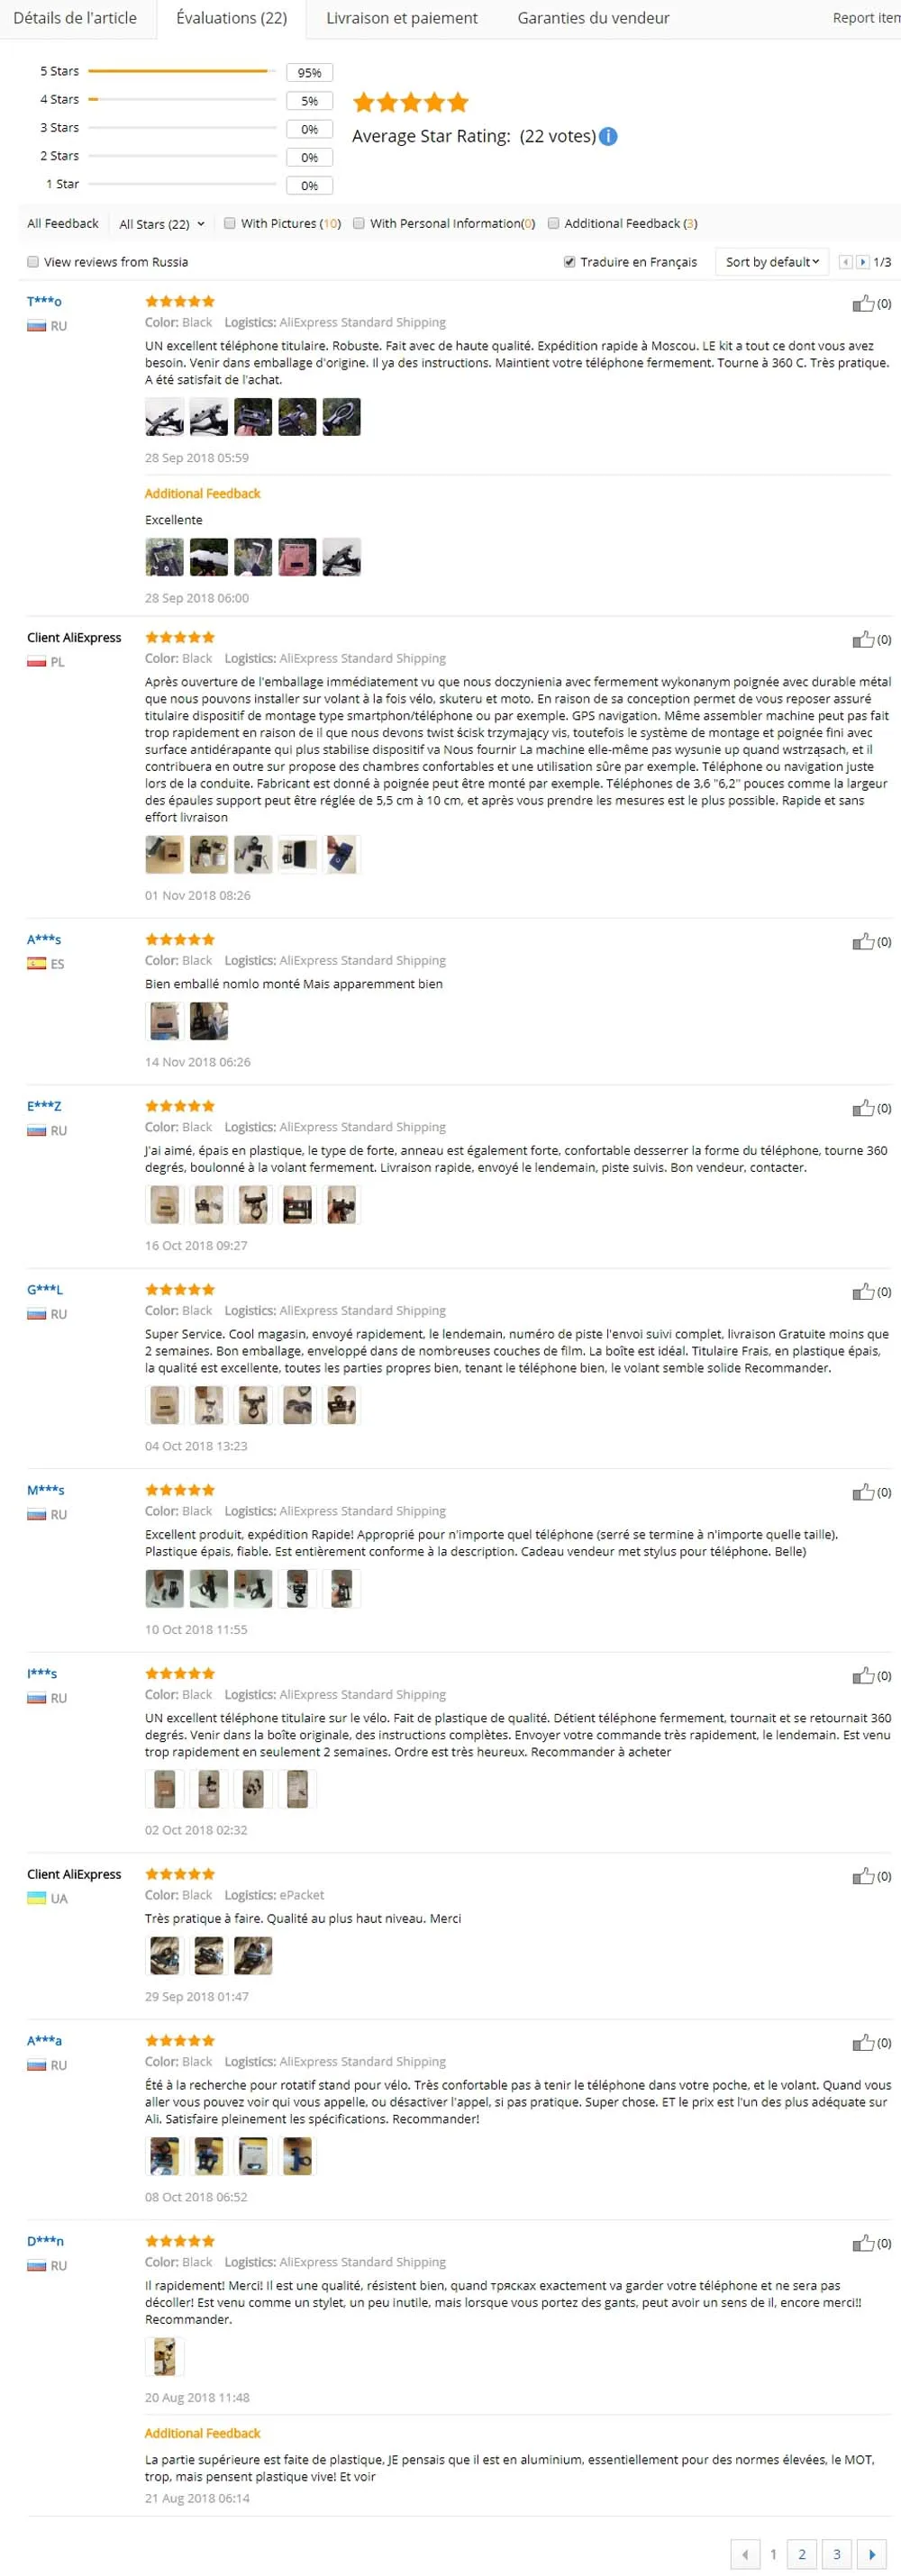This screenshot has width=901, height=2576.
Task: Click the 5 Stars rating bar
Action: pos(182,71)
